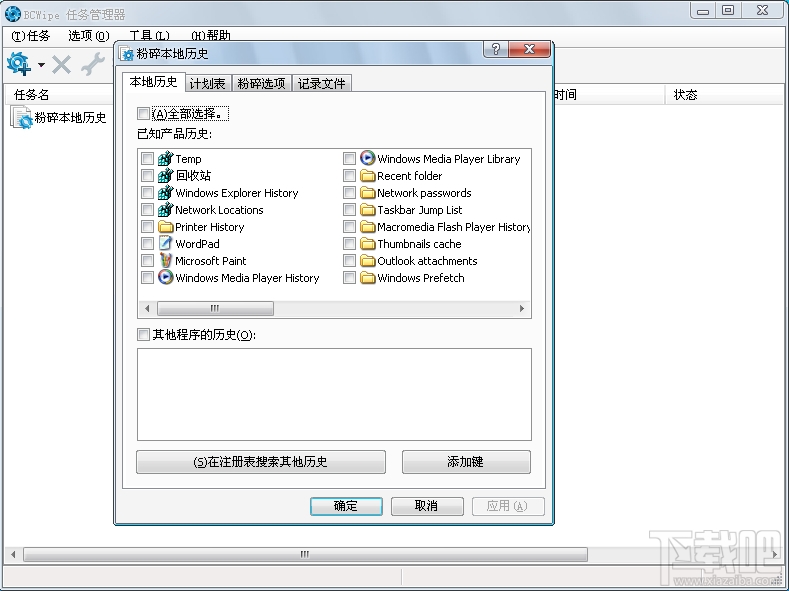Check the Microsoft Paint checkbox

point(147,261)
